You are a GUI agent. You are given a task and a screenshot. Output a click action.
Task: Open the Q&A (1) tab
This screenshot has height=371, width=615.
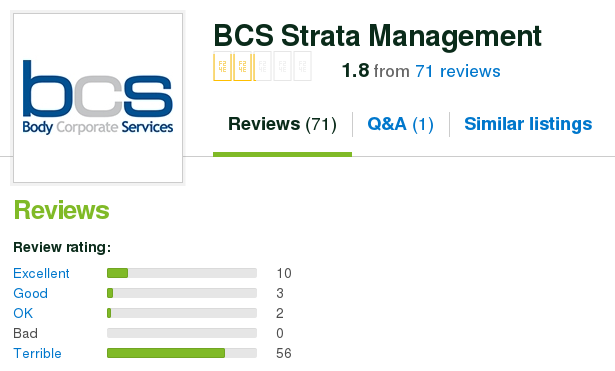pyautogui.click(x=400, y=124)
